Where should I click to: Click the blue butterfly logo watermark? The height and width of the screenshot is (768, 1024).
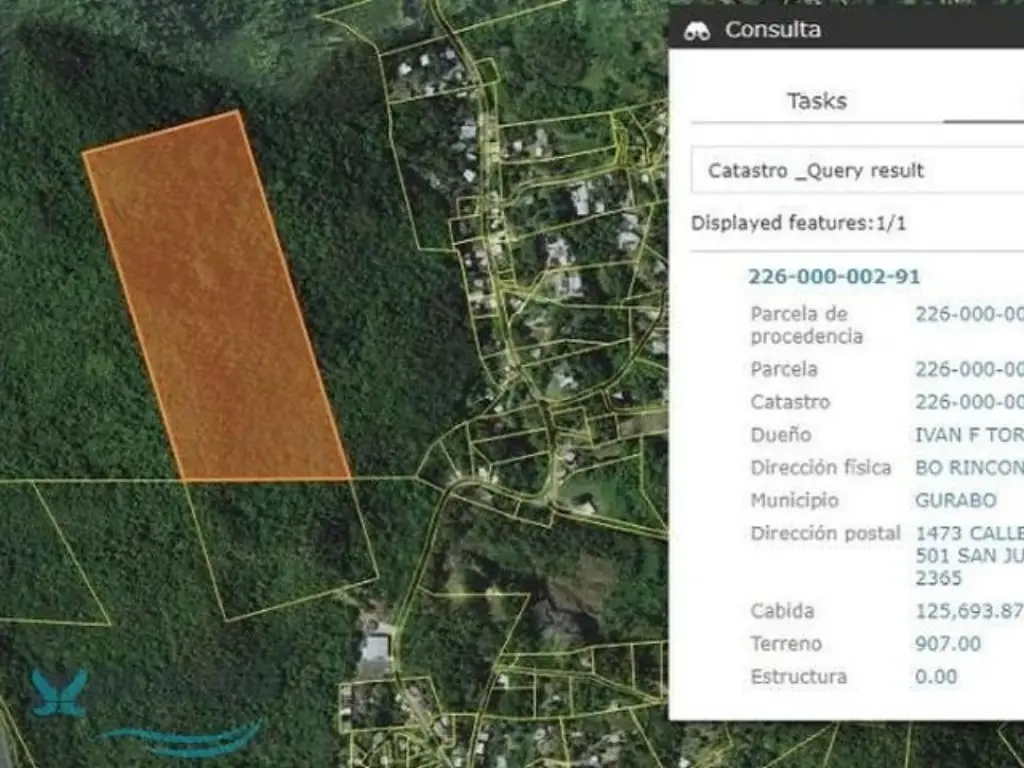pyautogui.click(x=59, y=693)
